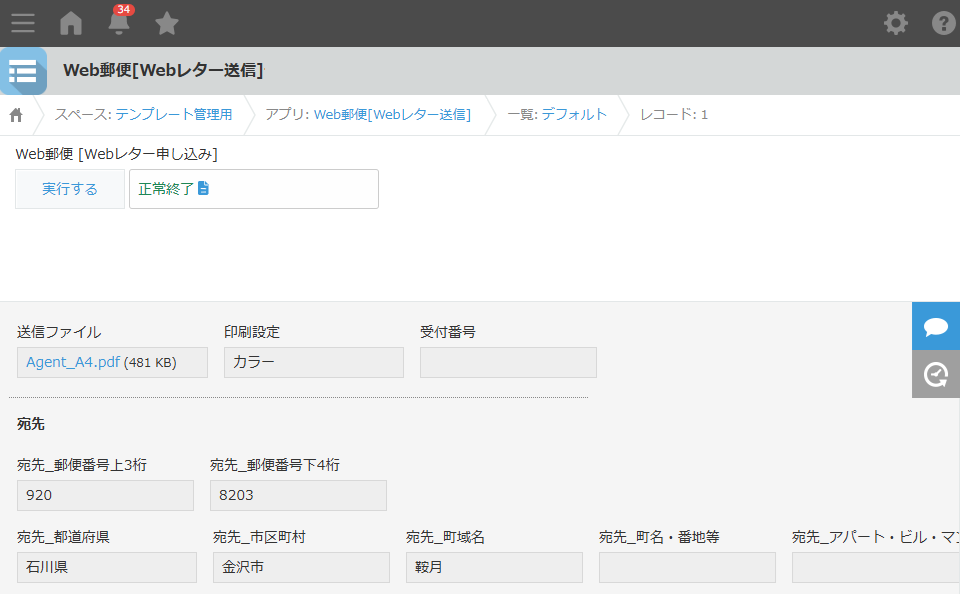
Task: Open the hamburger navigation menu
Action: tap(22, 22)
